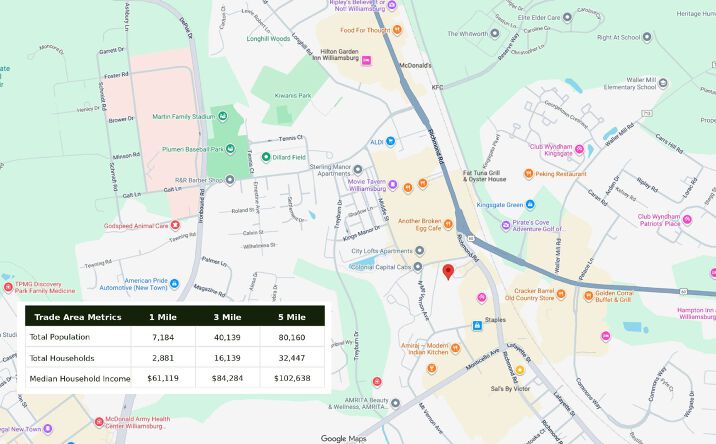Click 5 Mile column header
716x444 pixels.
292,317
